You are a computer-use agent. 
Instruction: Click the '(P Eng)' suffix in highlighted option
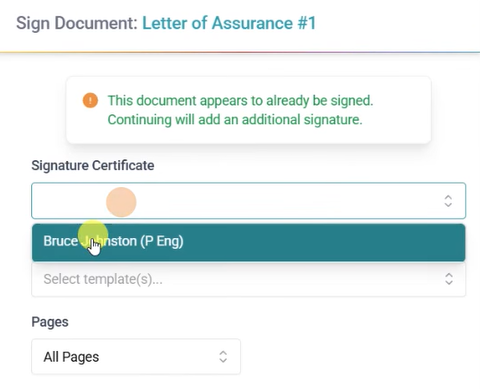coord(162,241)
